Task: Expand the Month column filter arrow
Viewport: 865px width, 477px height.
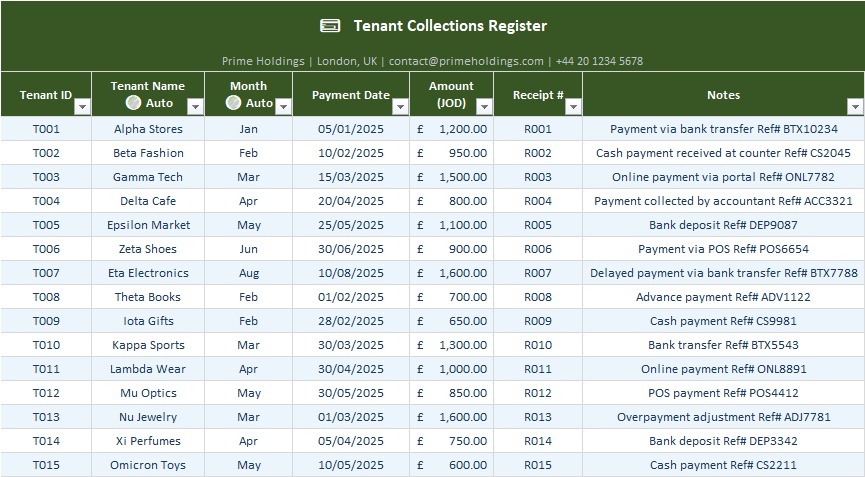Action: [283, 106]
